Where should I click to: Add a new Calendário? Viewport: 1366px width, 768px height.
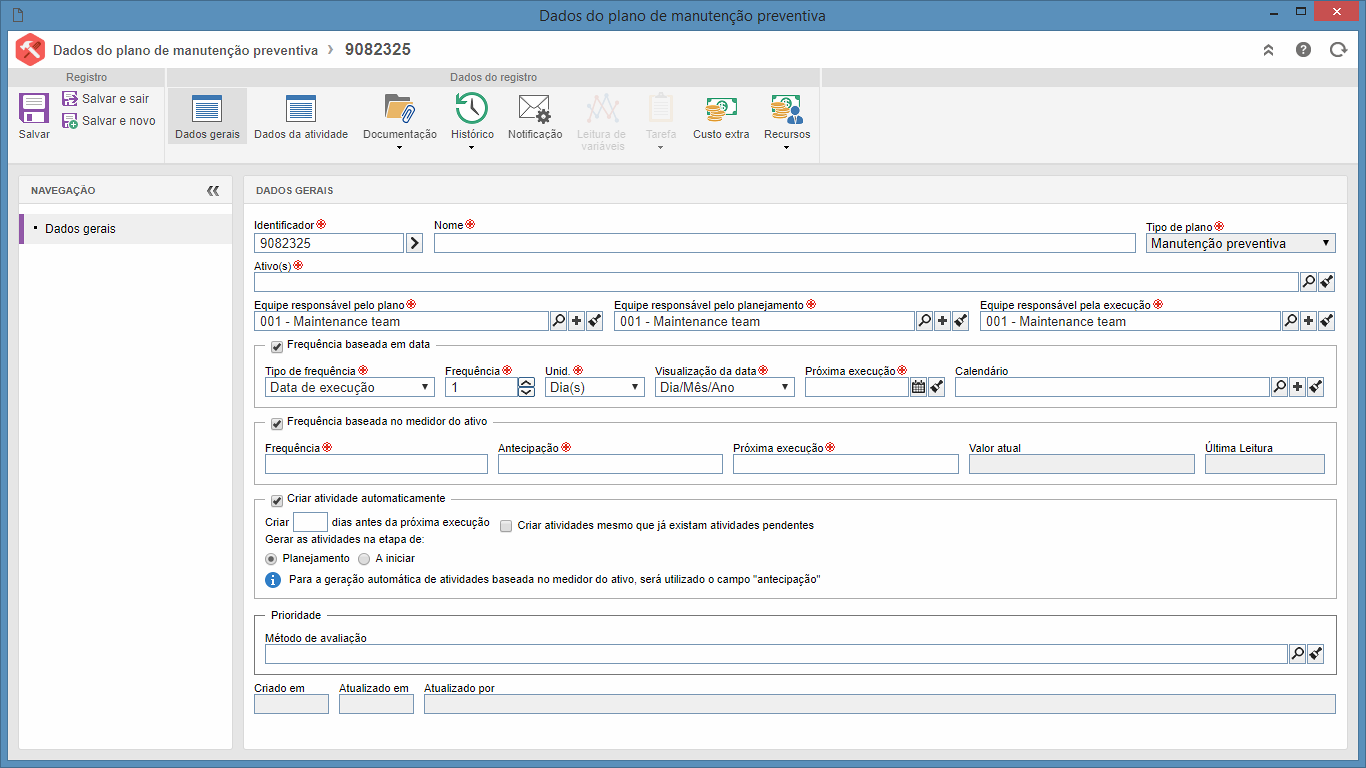(1298, 387)
